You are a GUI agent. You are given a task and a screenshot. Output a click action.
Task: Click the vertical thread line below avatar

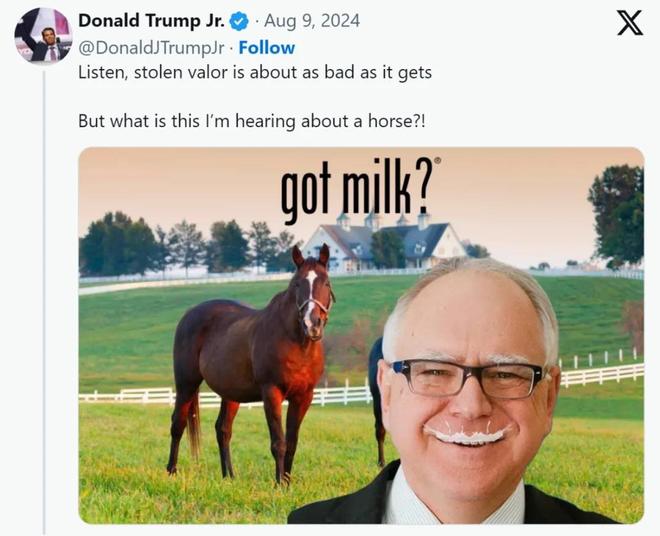44,301
